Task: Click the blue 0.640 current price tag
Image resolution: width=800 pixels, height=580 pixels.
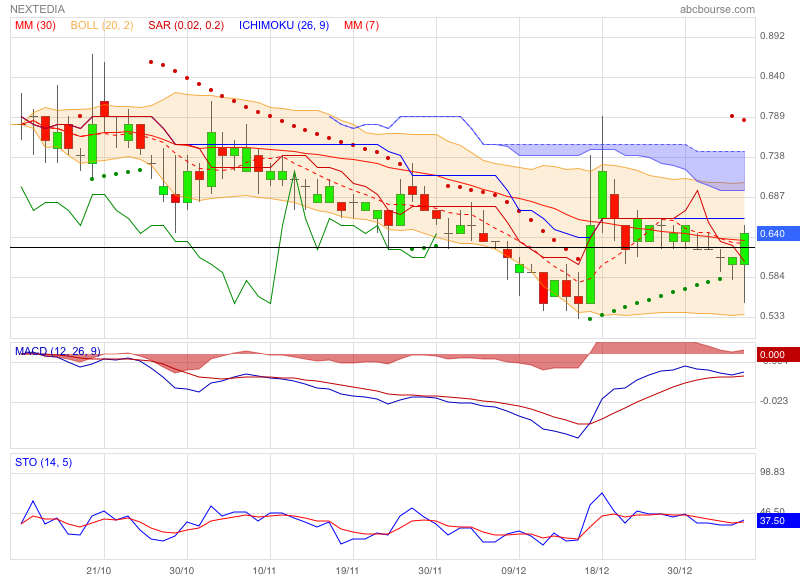Action: coord(778,234)
